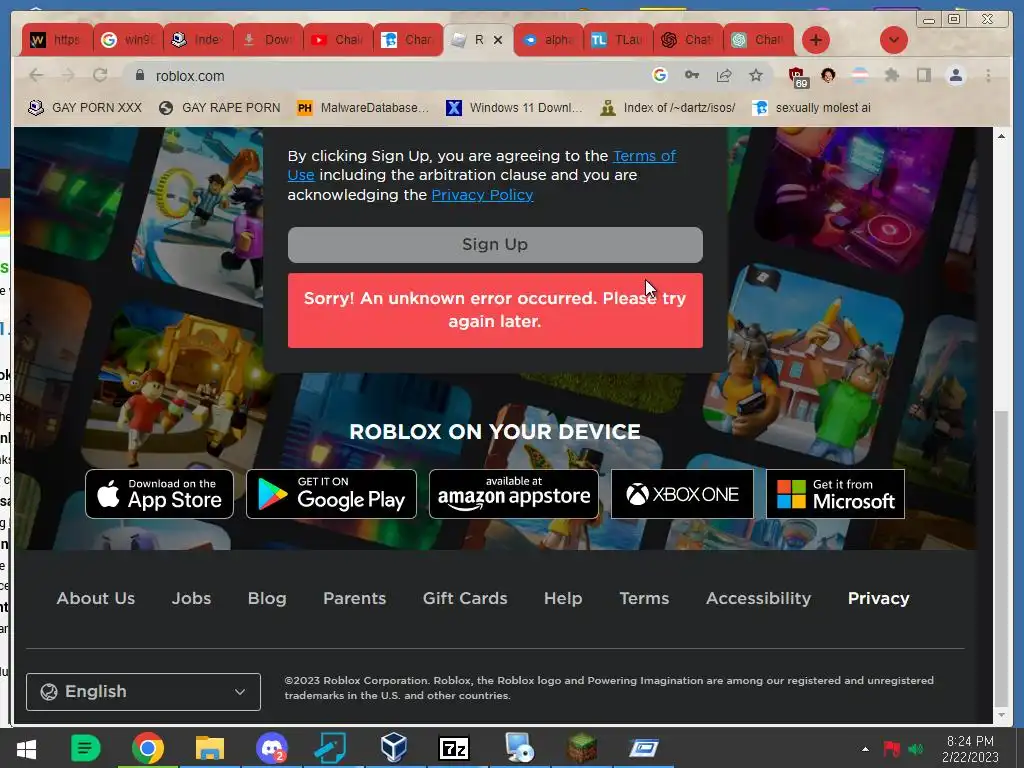The width and height of the screenshot is (1024, 768).
Task: Switch to the 'https' tab with W icon
Action: pyautogui.click(x=57, y=40)
